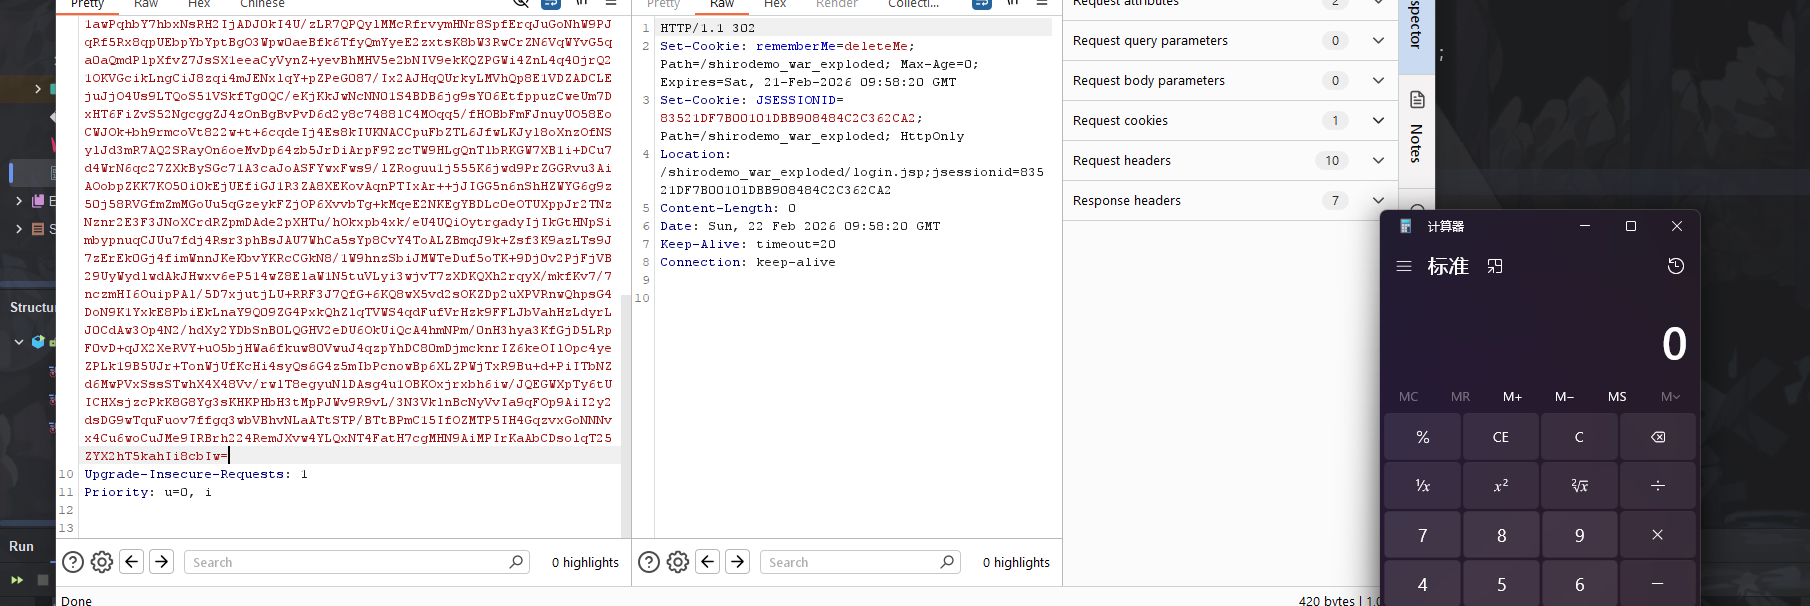The width and height of the screenshot is (1810, 606).
Task: Switch response view to Render tab
Action: tap(837, 4)
